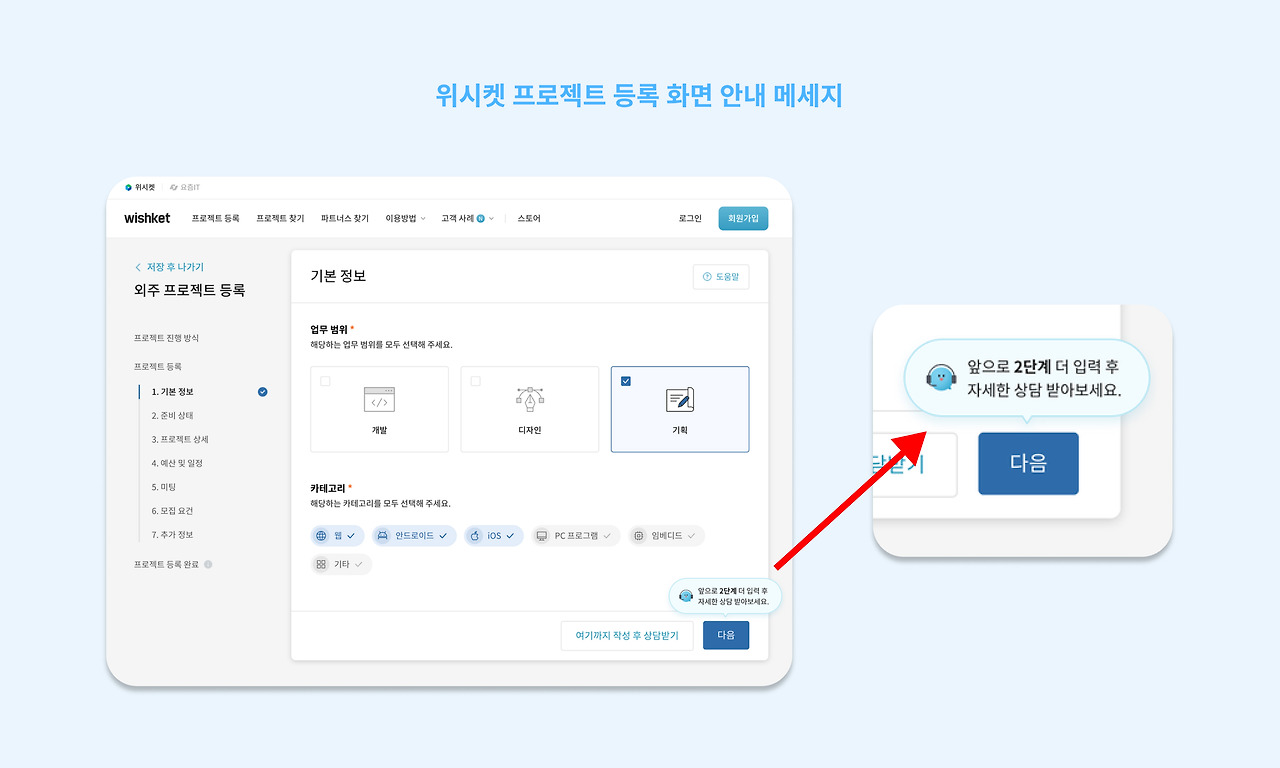Go back via 저장 후 나가기 chevron
The width and height of the screenshot is (1280, 768).
coord(138,267)
